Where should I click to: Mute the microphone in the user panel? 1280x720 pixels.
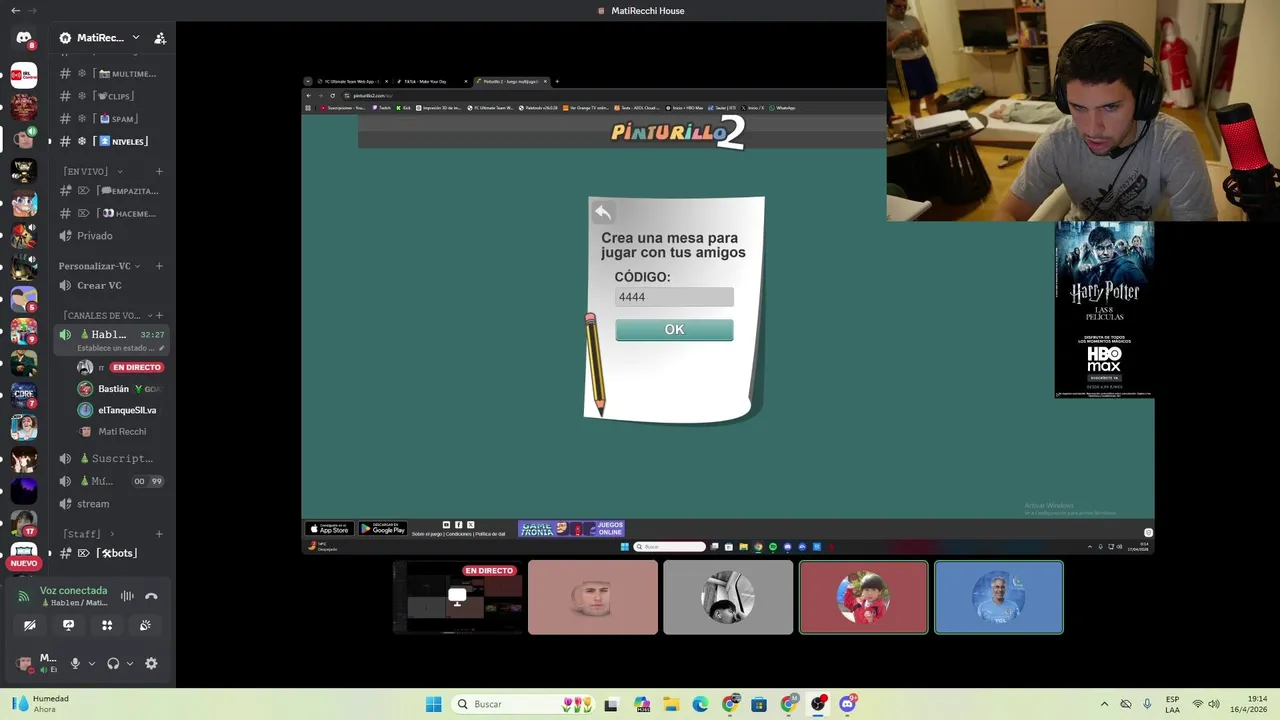coord(75,663)
